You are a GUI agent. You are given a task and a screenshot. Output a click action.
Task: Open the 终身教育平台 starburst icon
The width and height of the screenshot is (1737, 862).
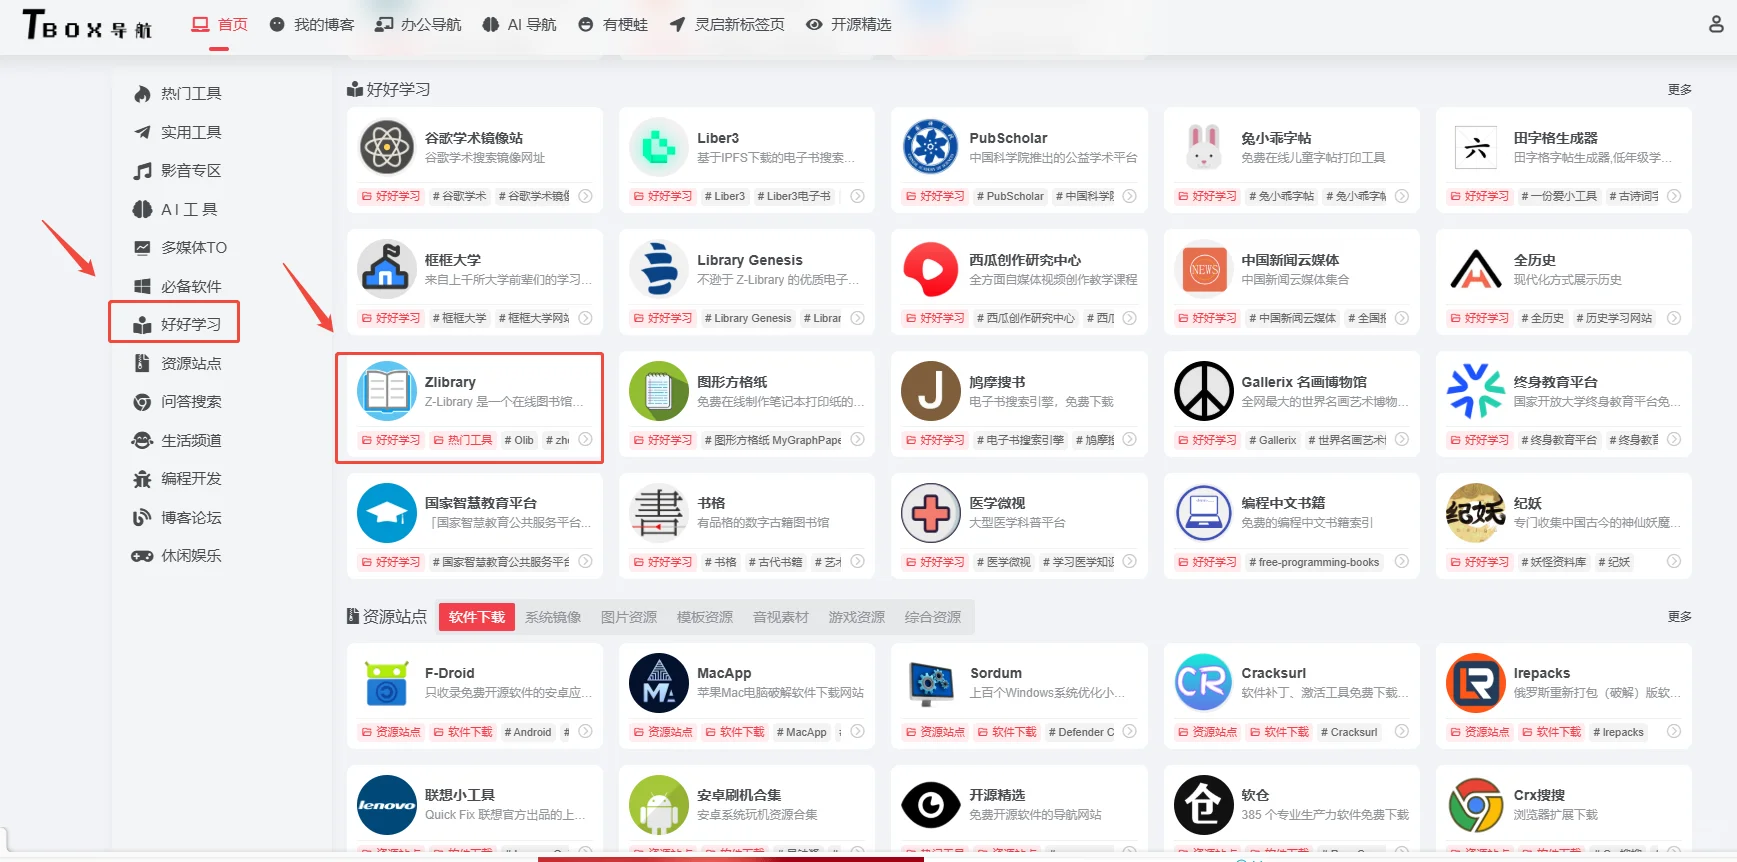click(x=1476, y=391)
